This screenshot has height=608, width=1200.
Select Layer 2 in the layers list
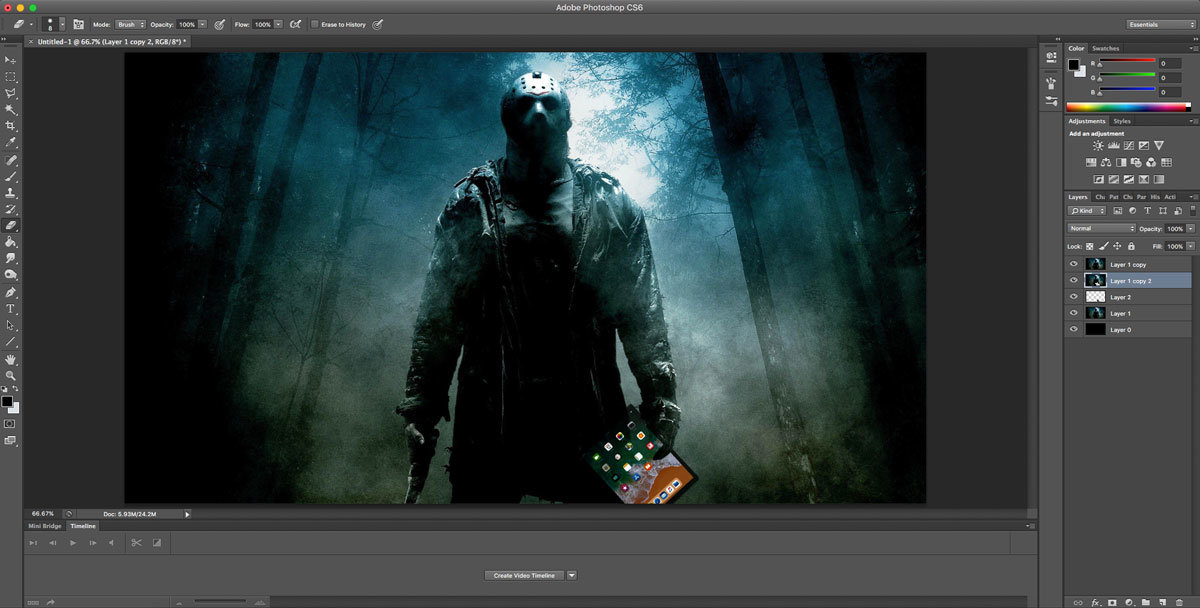coord(1120,297)
